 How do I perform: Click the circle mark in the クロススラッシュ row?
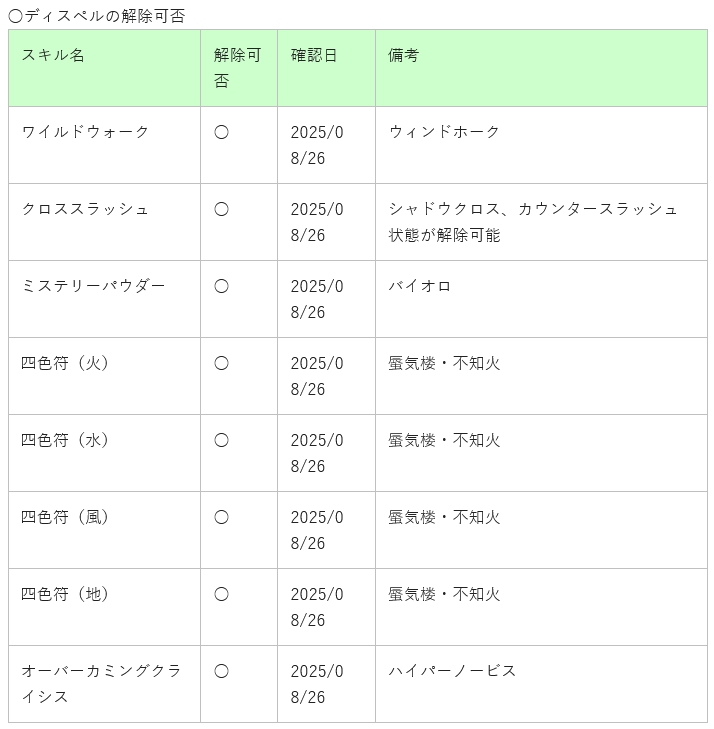(x=221, y=209)
